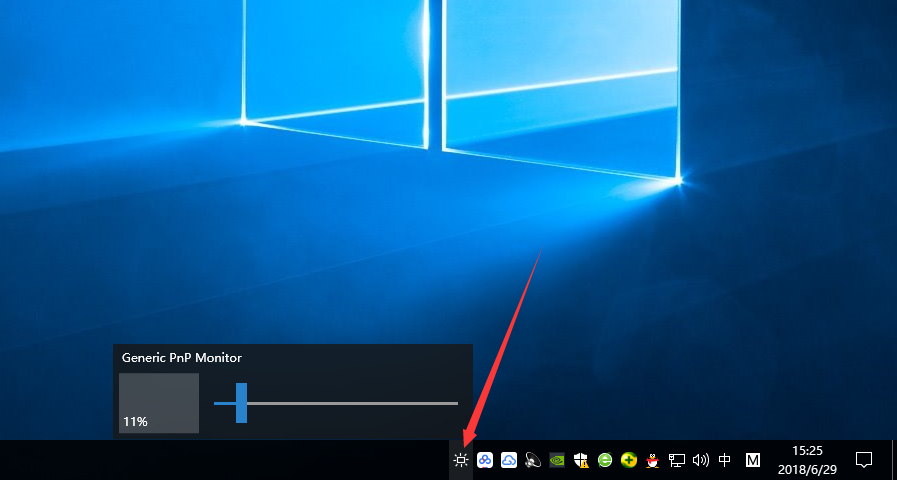The image size is (897, 480).
Task: Open the blue cloud sync tray icon
Action: click(x=509, y=459)
